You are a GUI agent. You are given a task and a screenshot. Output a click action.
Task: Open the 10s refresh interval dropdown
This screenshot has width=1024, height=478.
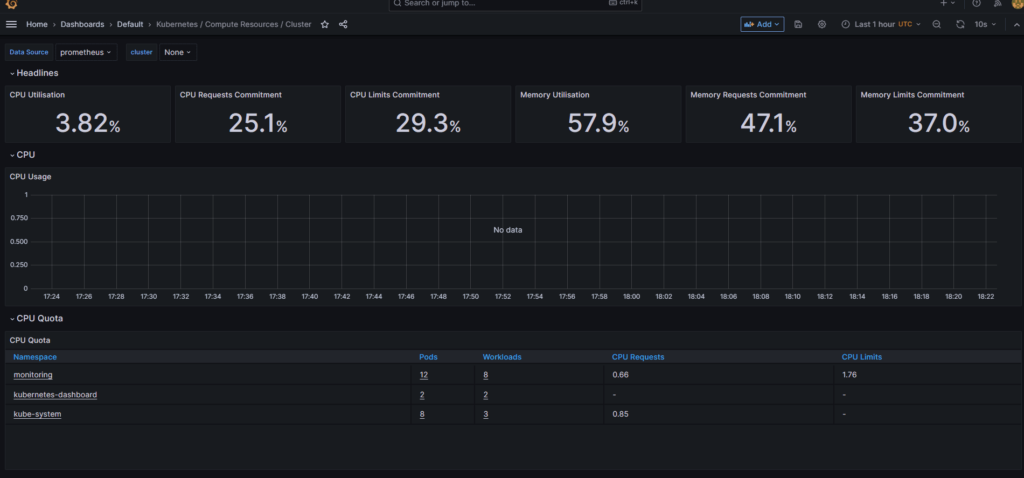click(x=985, y=24)
